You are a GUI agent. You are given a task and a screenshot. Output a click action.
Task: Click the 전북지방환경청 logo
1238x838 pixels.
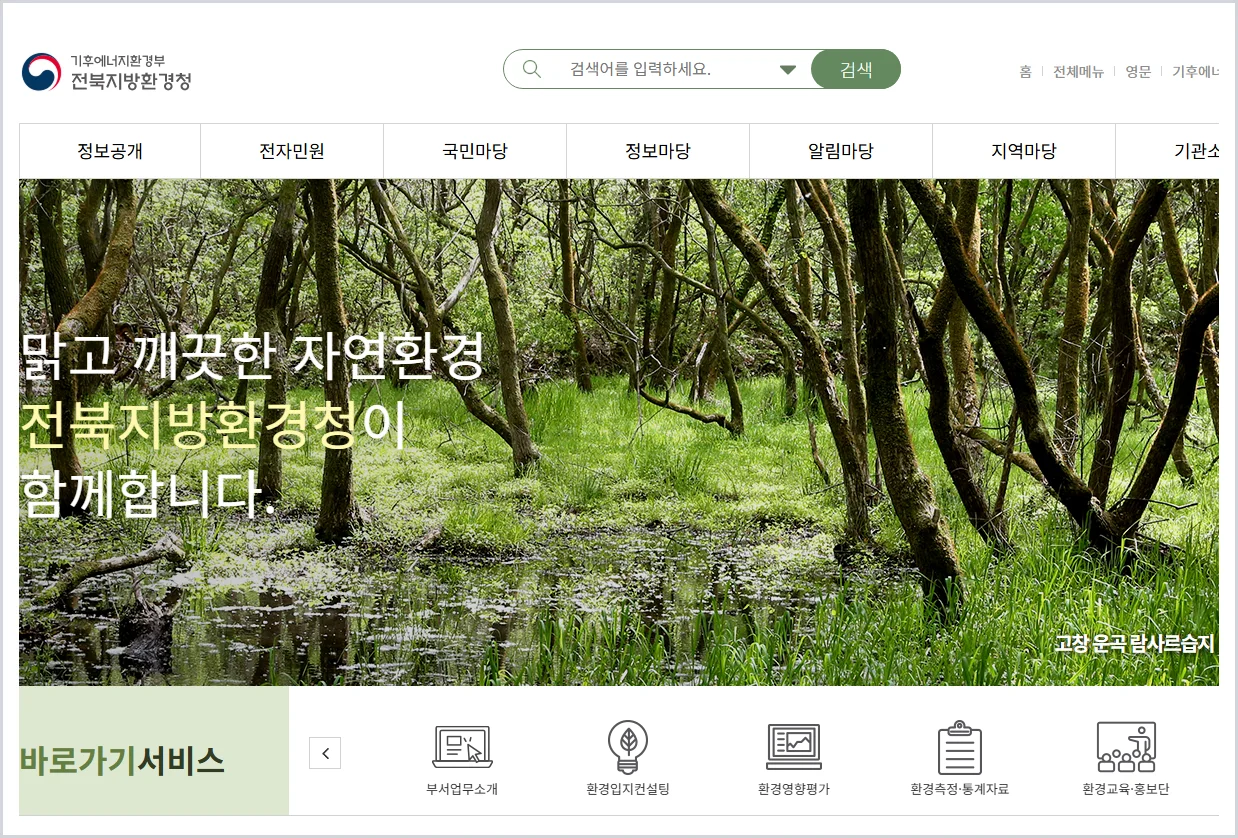tap(106, 71)
